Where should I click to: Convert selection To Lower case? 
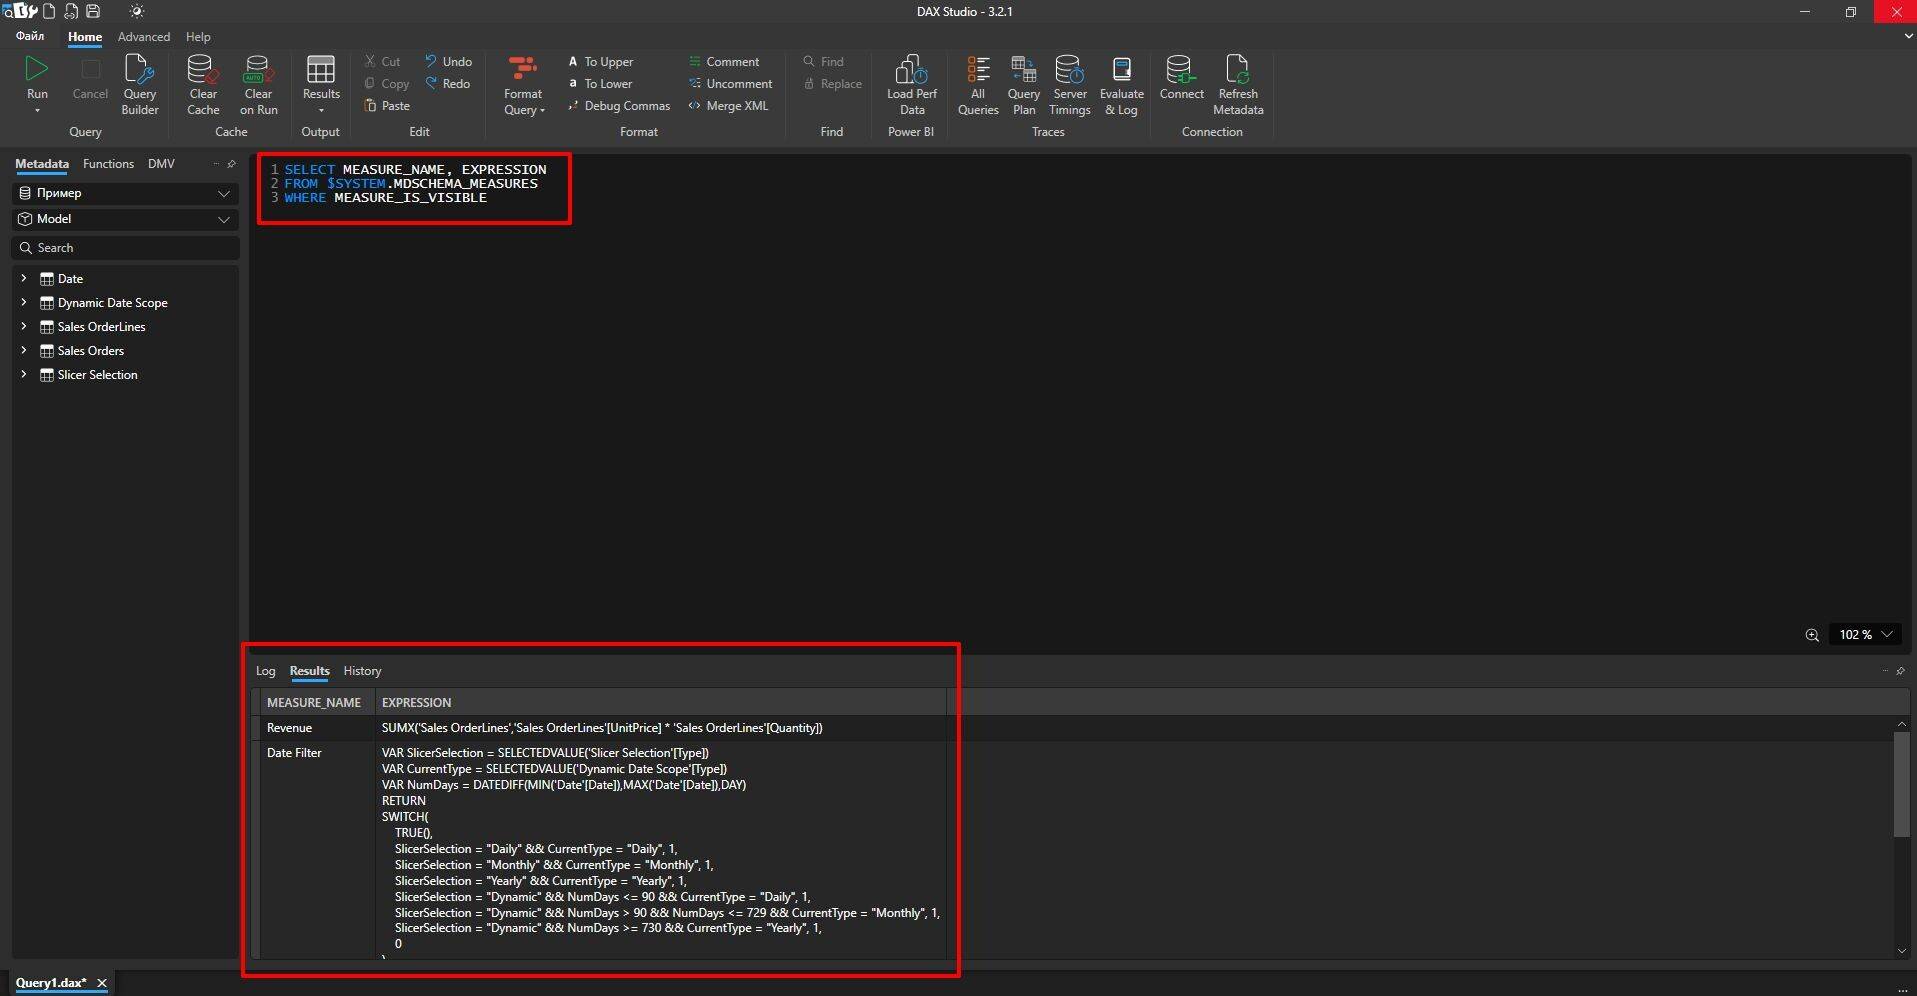click(600, 84)
